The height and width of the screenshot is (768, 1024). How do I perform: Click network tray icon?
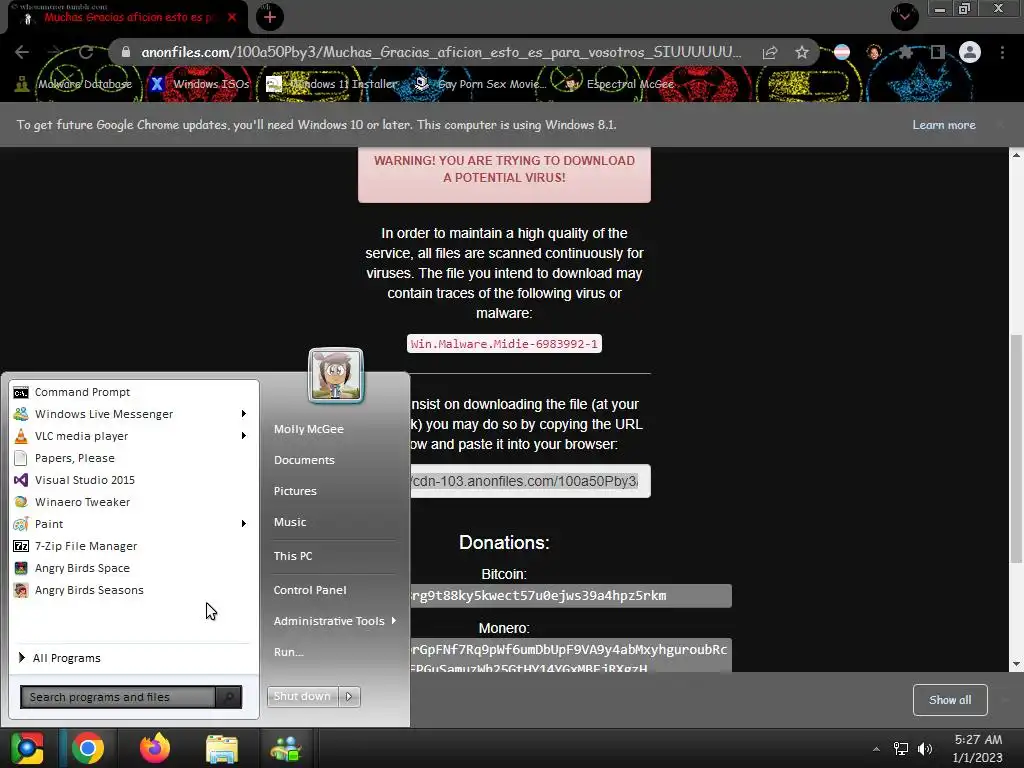901,749
